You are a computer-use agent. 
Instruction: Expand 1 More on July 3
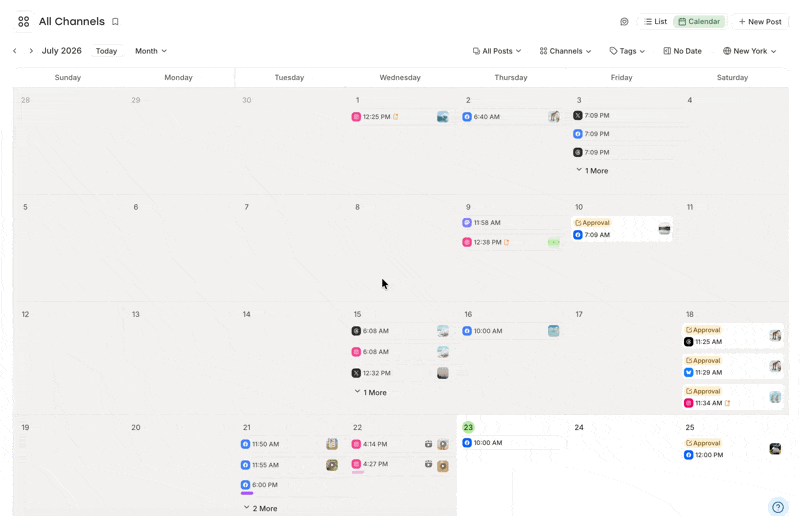(592, 170)
